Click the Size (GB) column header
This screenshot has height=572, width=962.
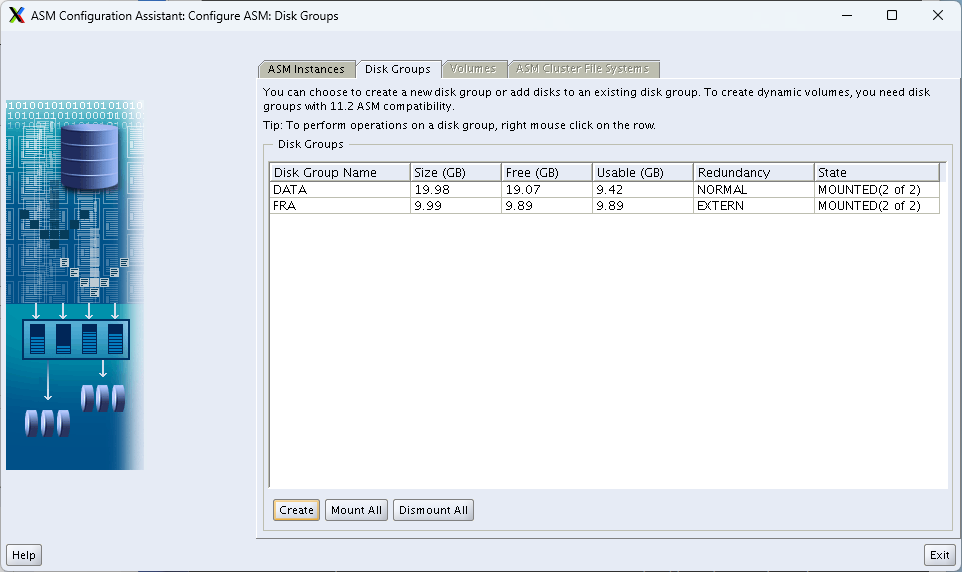(456, 172)
